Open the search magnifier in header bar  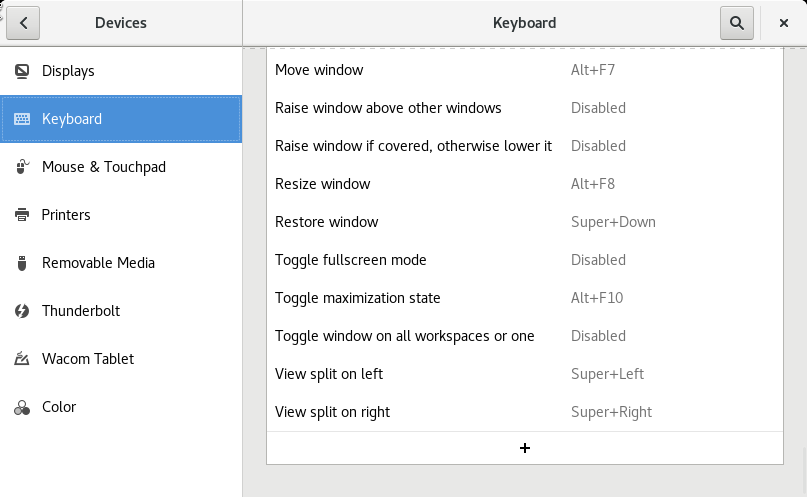tap(736, 23)
